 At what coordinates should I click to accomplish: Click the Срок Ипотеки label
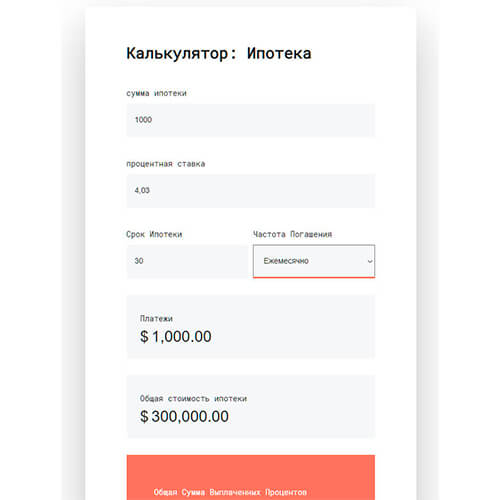pos(154,234)
